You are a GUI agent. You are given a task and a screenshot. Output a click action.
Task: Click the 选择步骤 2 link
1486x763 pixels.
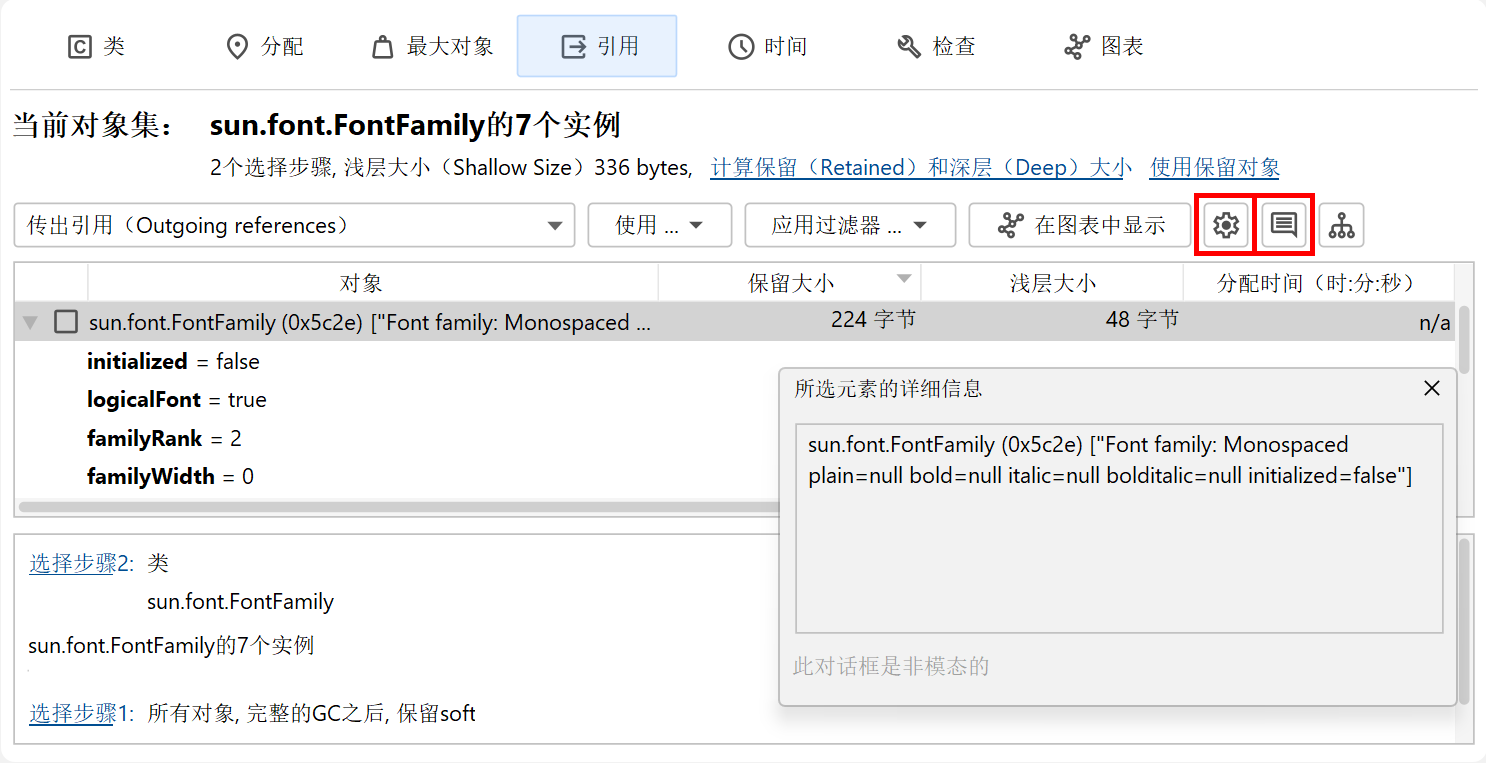point(73,564)
